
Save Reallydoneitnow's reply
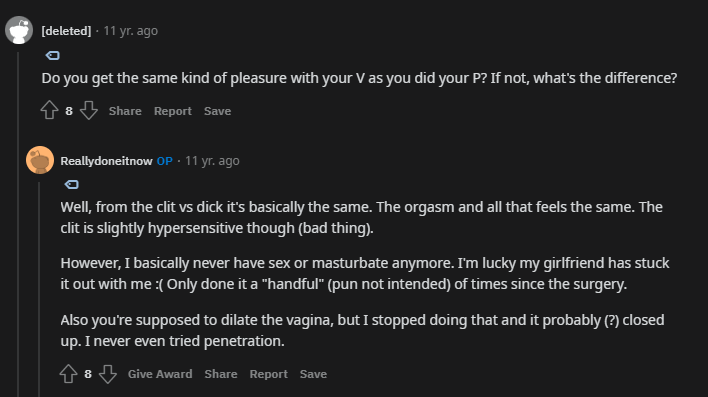(313, 374)
